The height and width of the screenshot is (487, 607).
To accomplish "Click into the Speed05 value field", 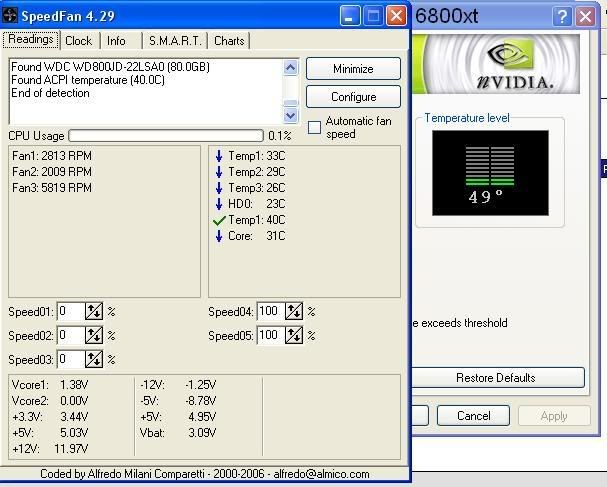I will click(x=271, y=335).
